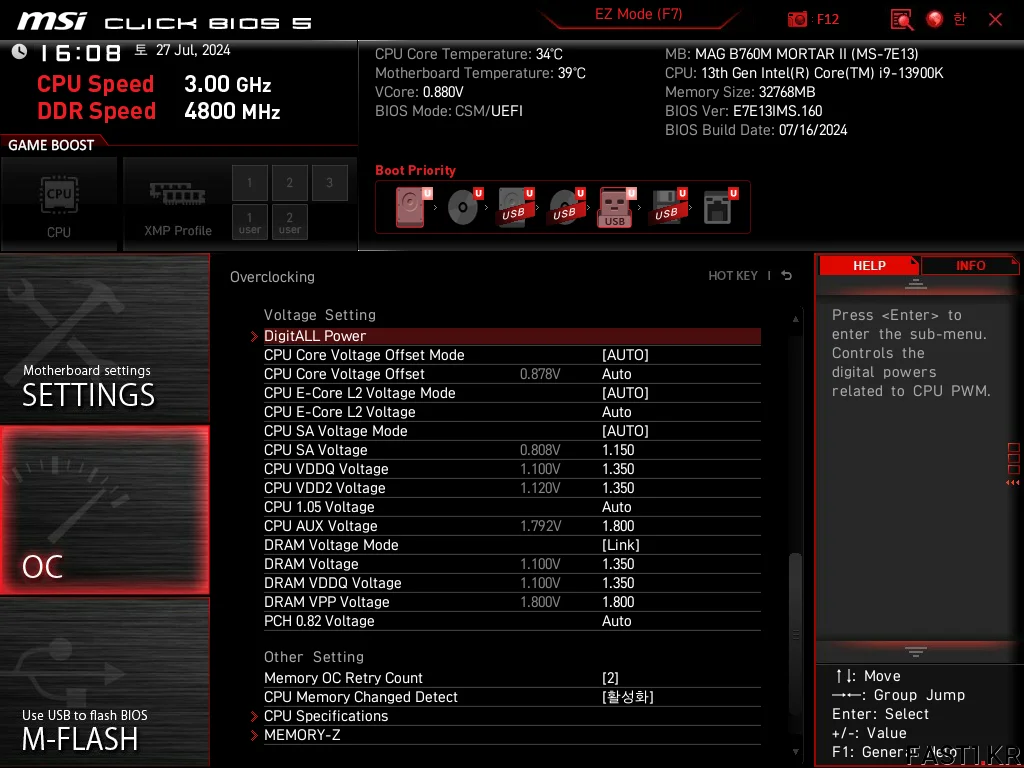Click the clock icon beside the time
Screen dimensions: 1024x768
pos(20,51)
